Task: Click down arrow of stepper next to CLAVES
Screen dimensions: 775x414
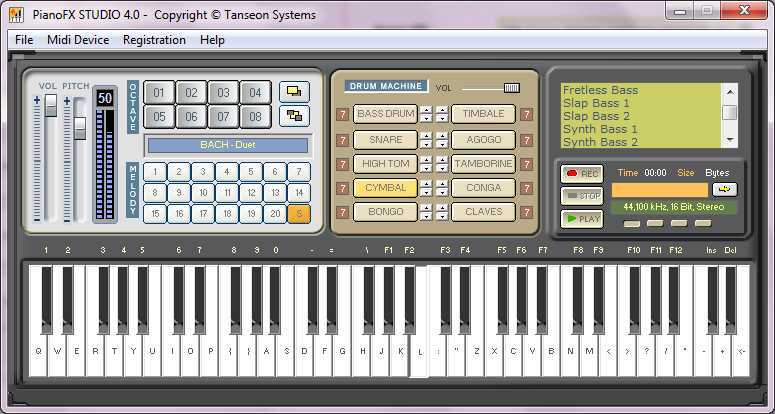Action: pos(442,216)
